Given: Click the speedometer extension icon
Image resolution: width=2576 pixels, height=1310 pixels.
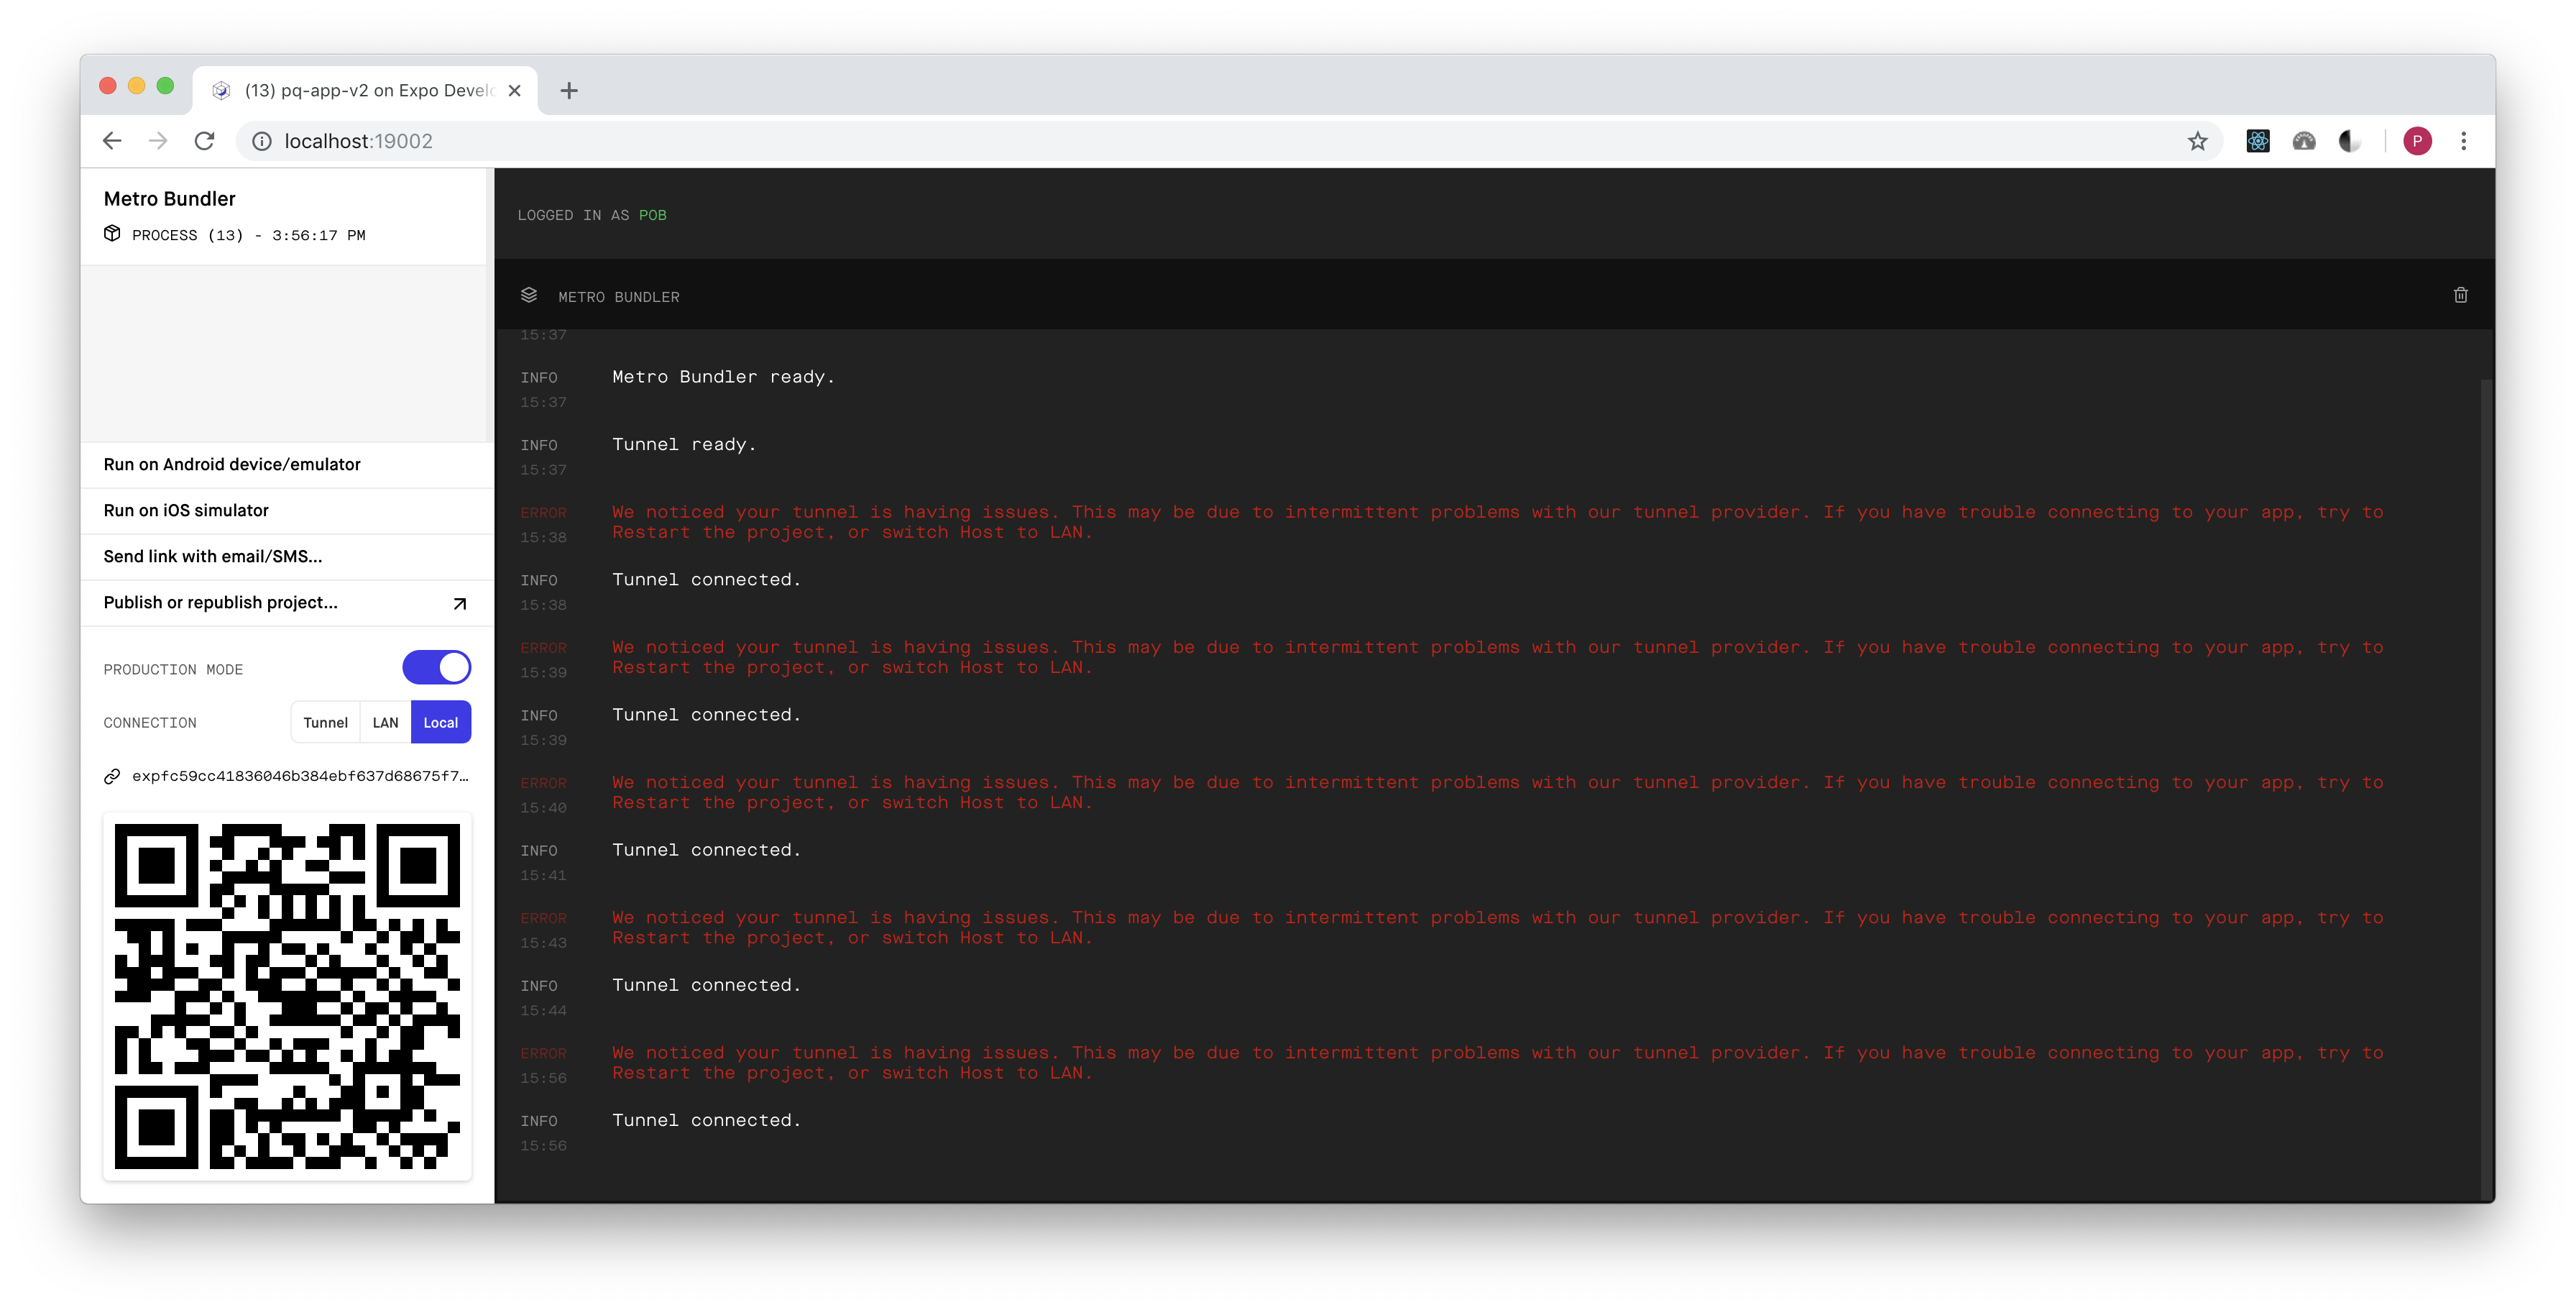Looking at the screenshot, I should 2303,141.
